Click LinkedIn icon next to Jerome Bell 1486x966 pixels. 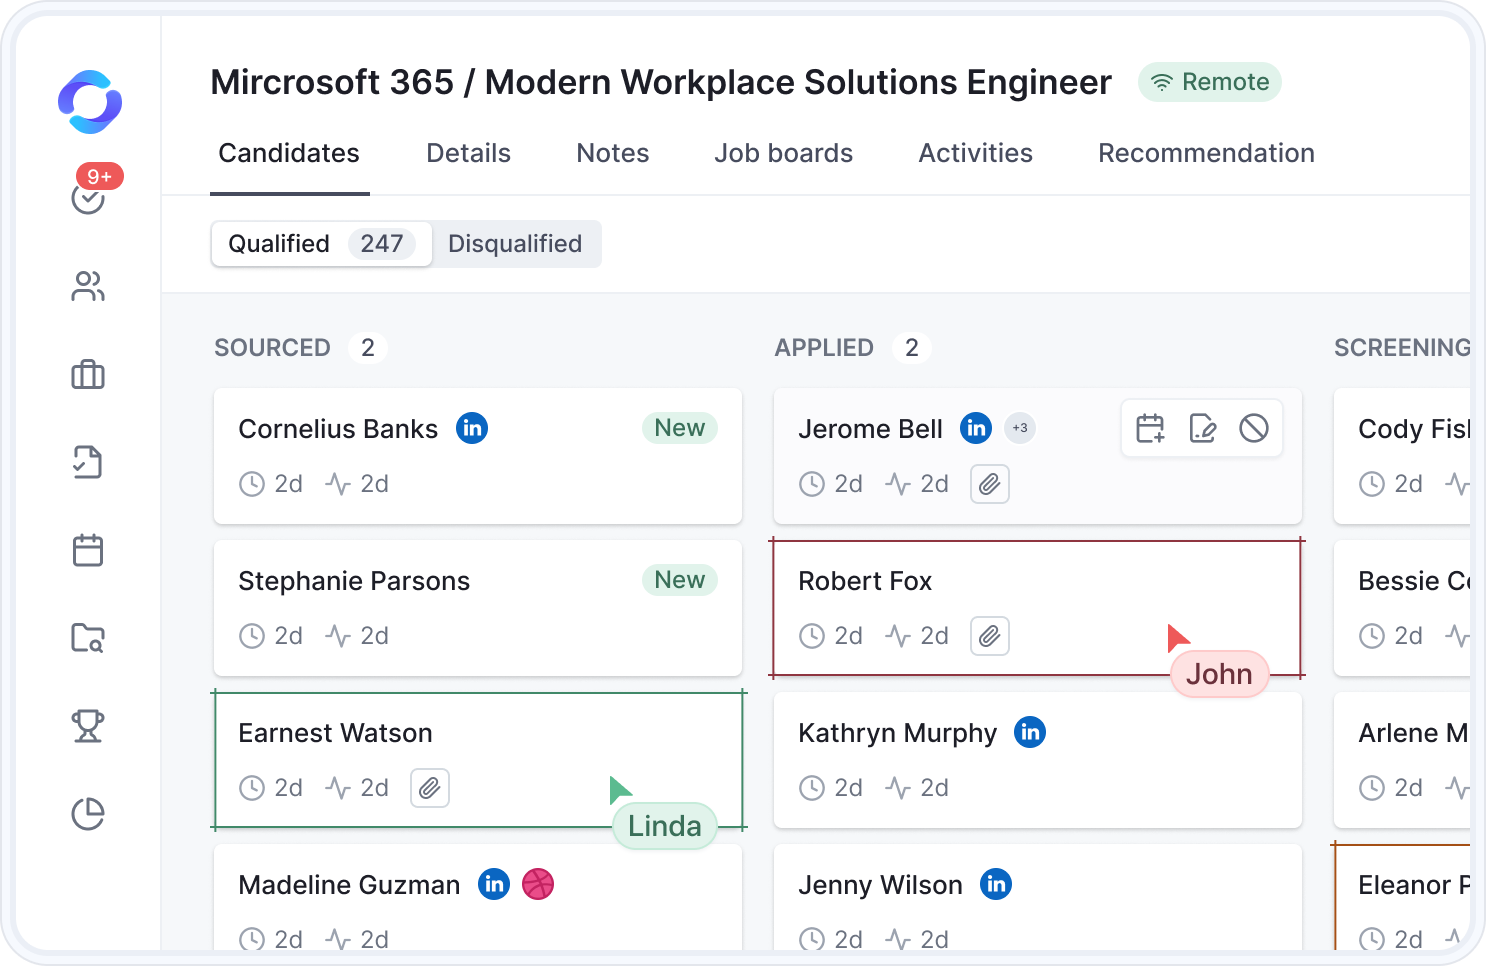click(x=976, y=428)
